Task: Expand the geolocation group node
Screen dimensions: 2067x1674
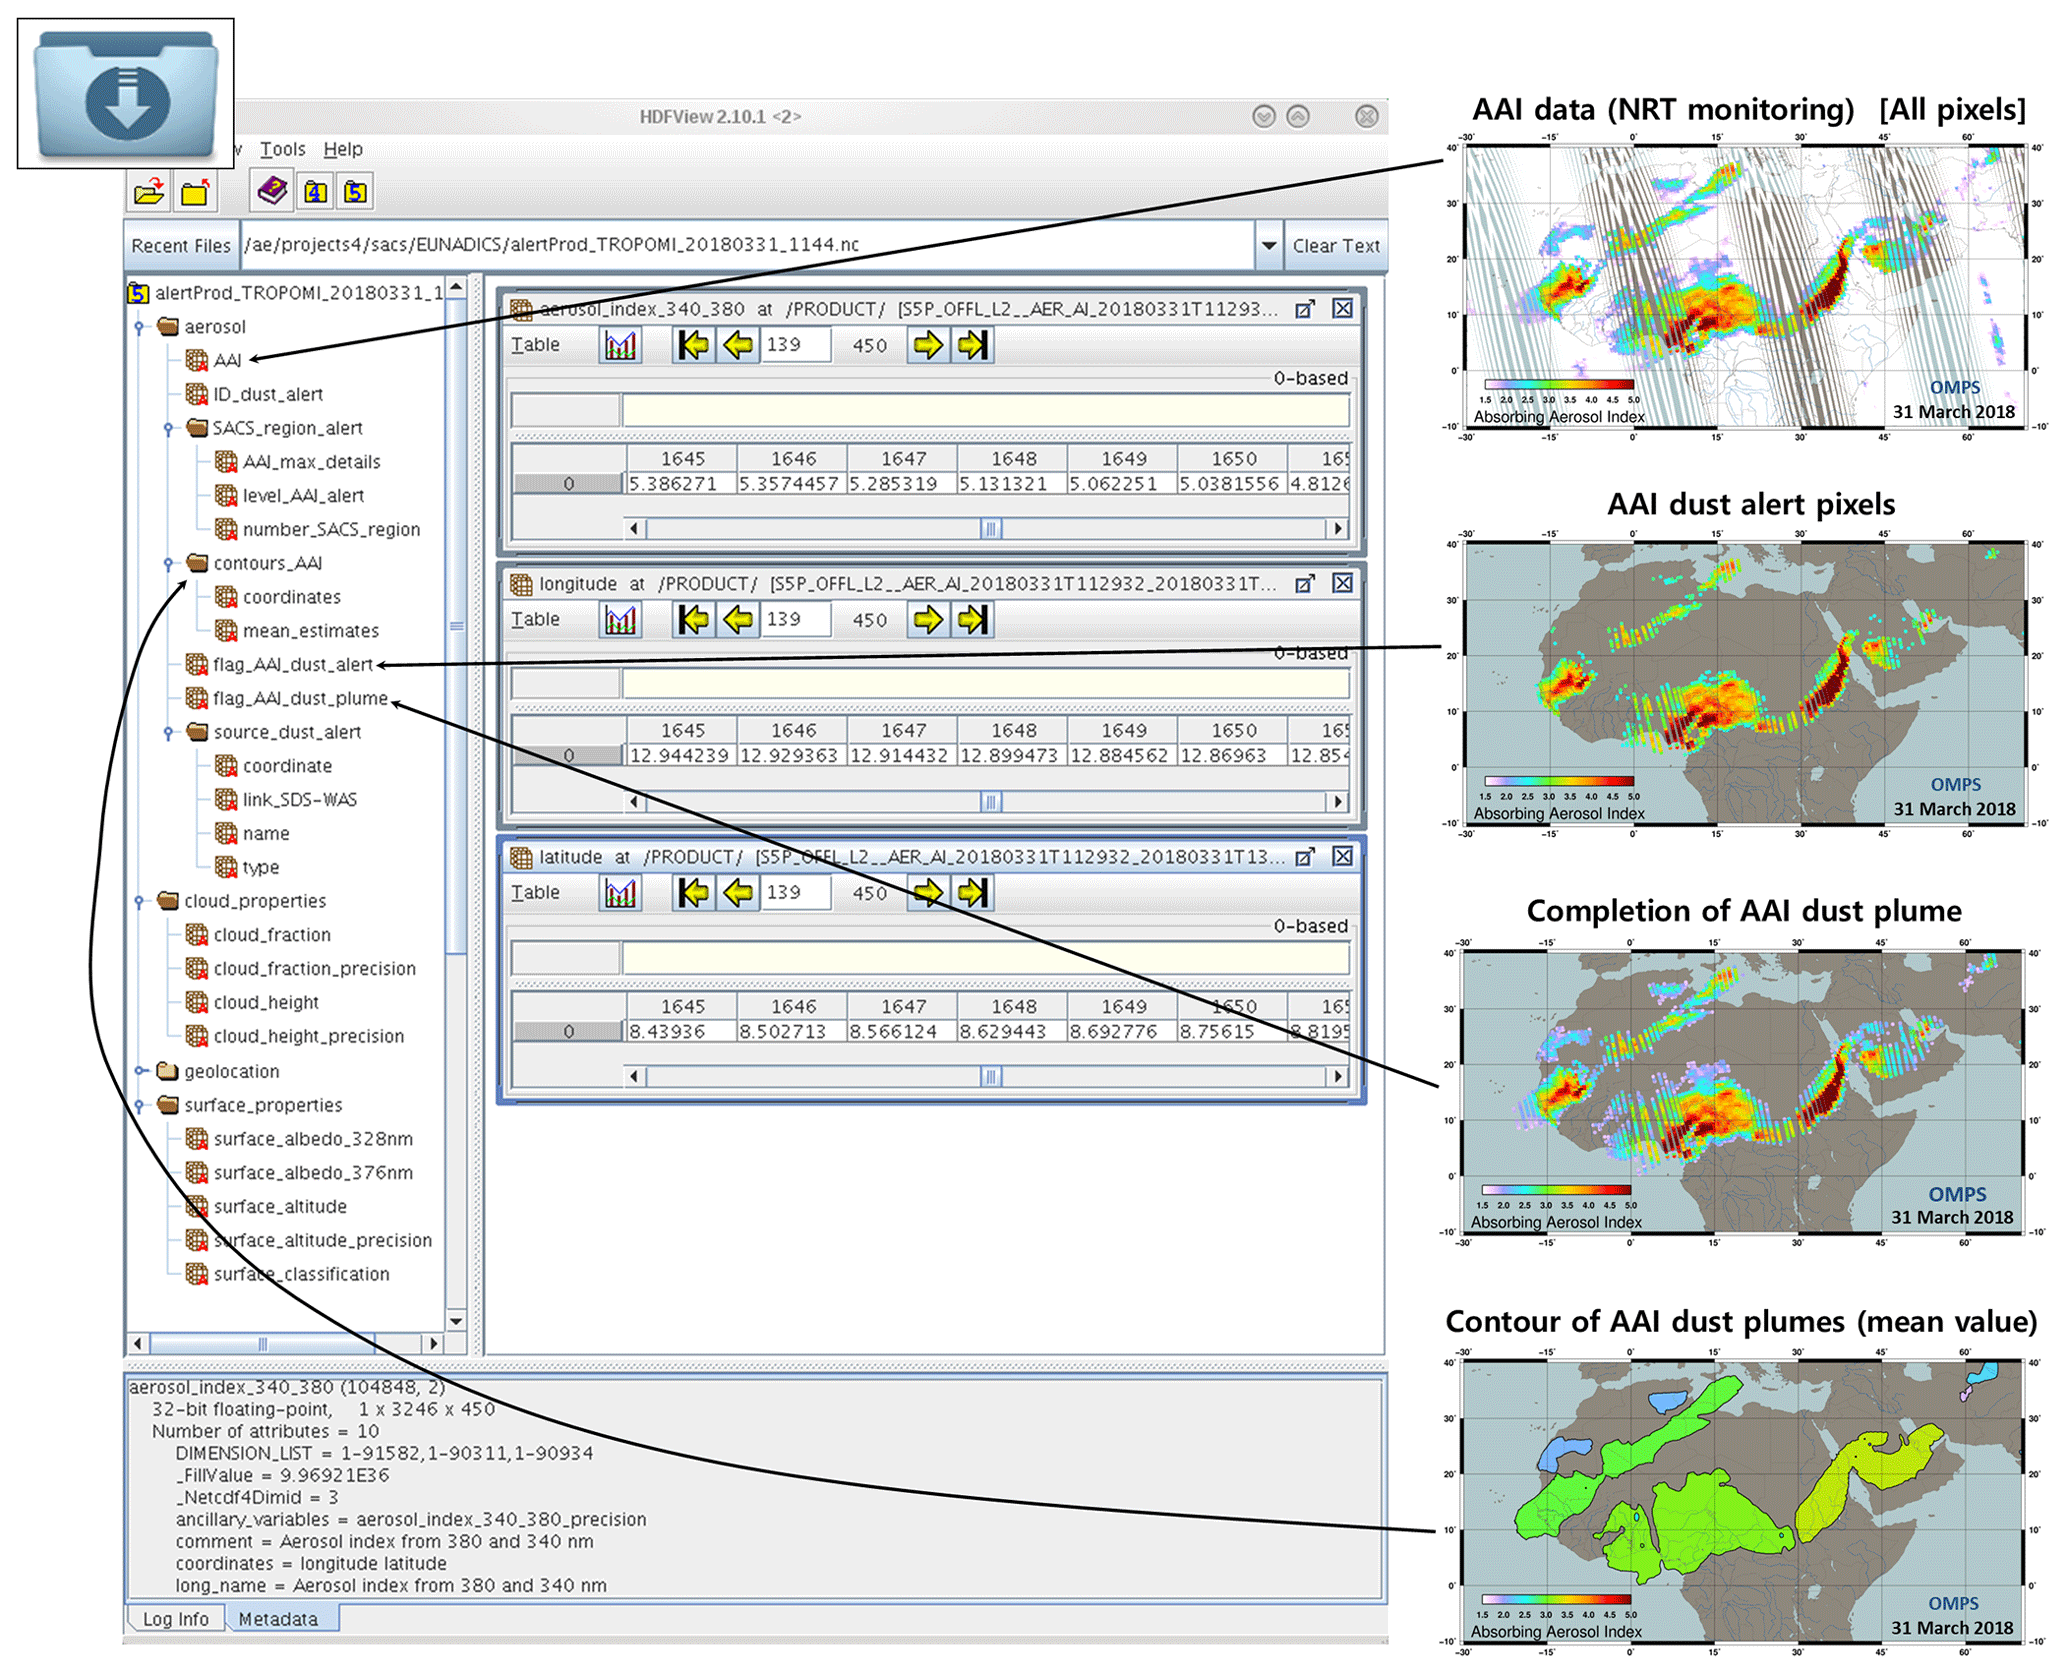Action: pos(140,1071)
